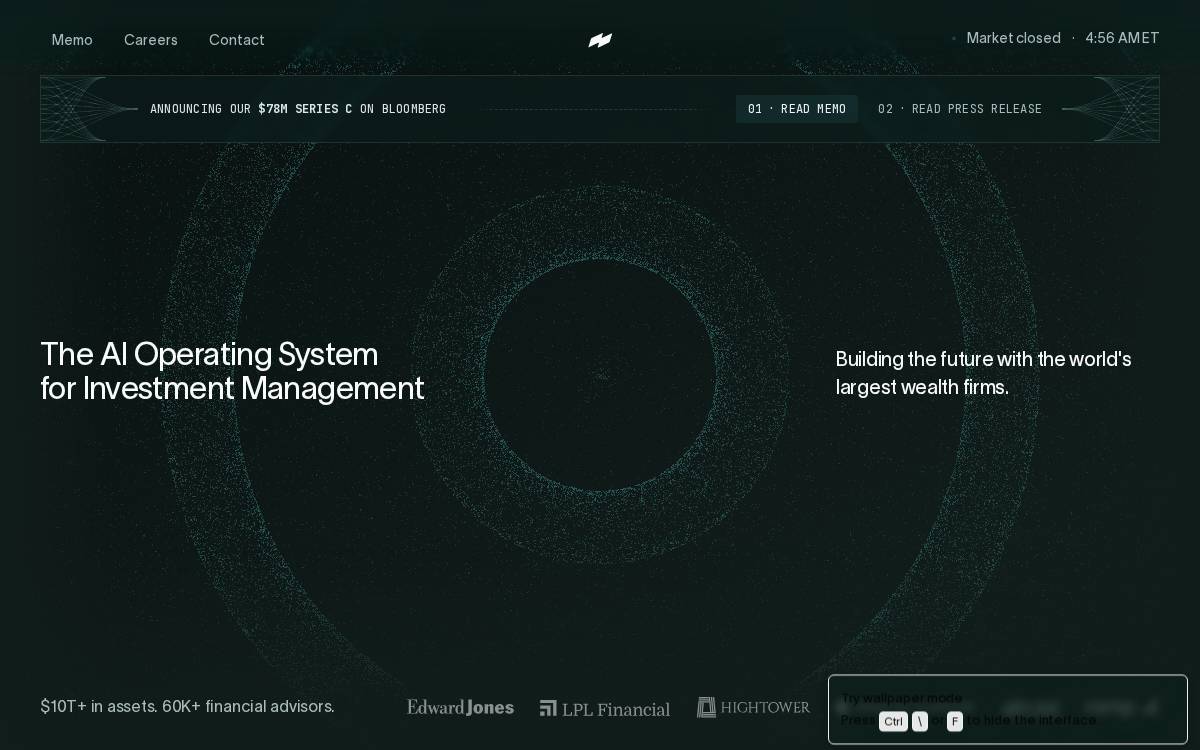
Task: Click the LPL Financial logo
Action: [x=605, y=708]
